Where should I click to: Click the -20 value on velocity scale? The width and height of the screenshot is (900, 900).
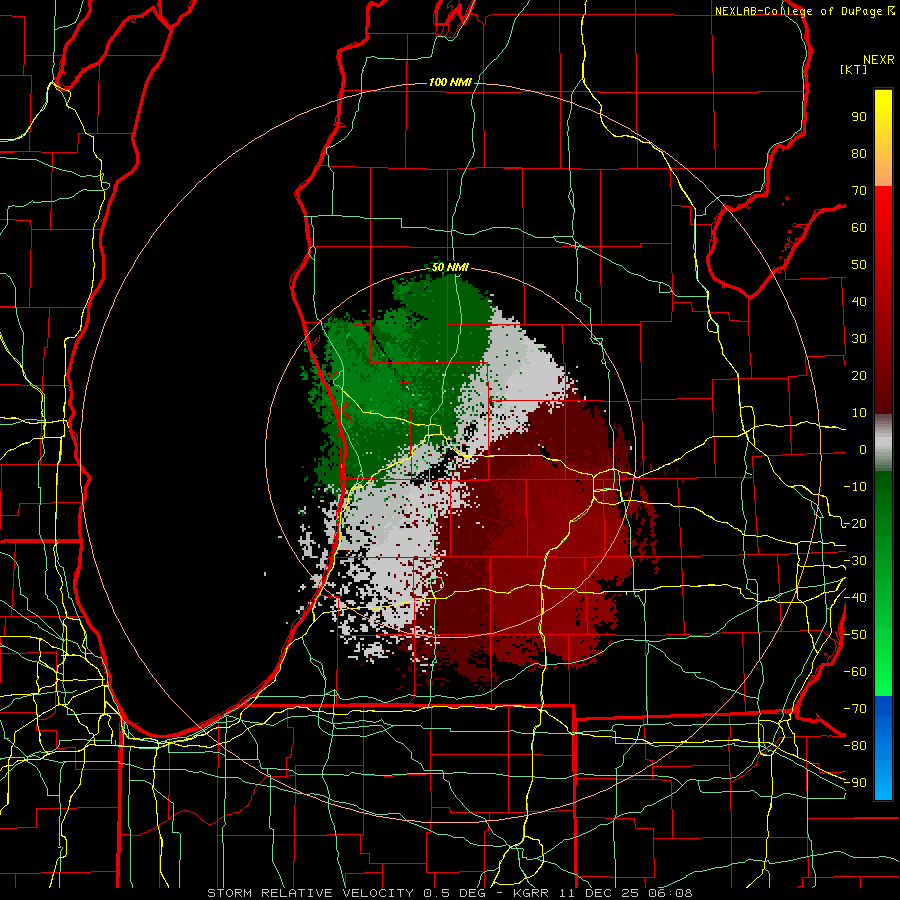(x=855, y=524)
